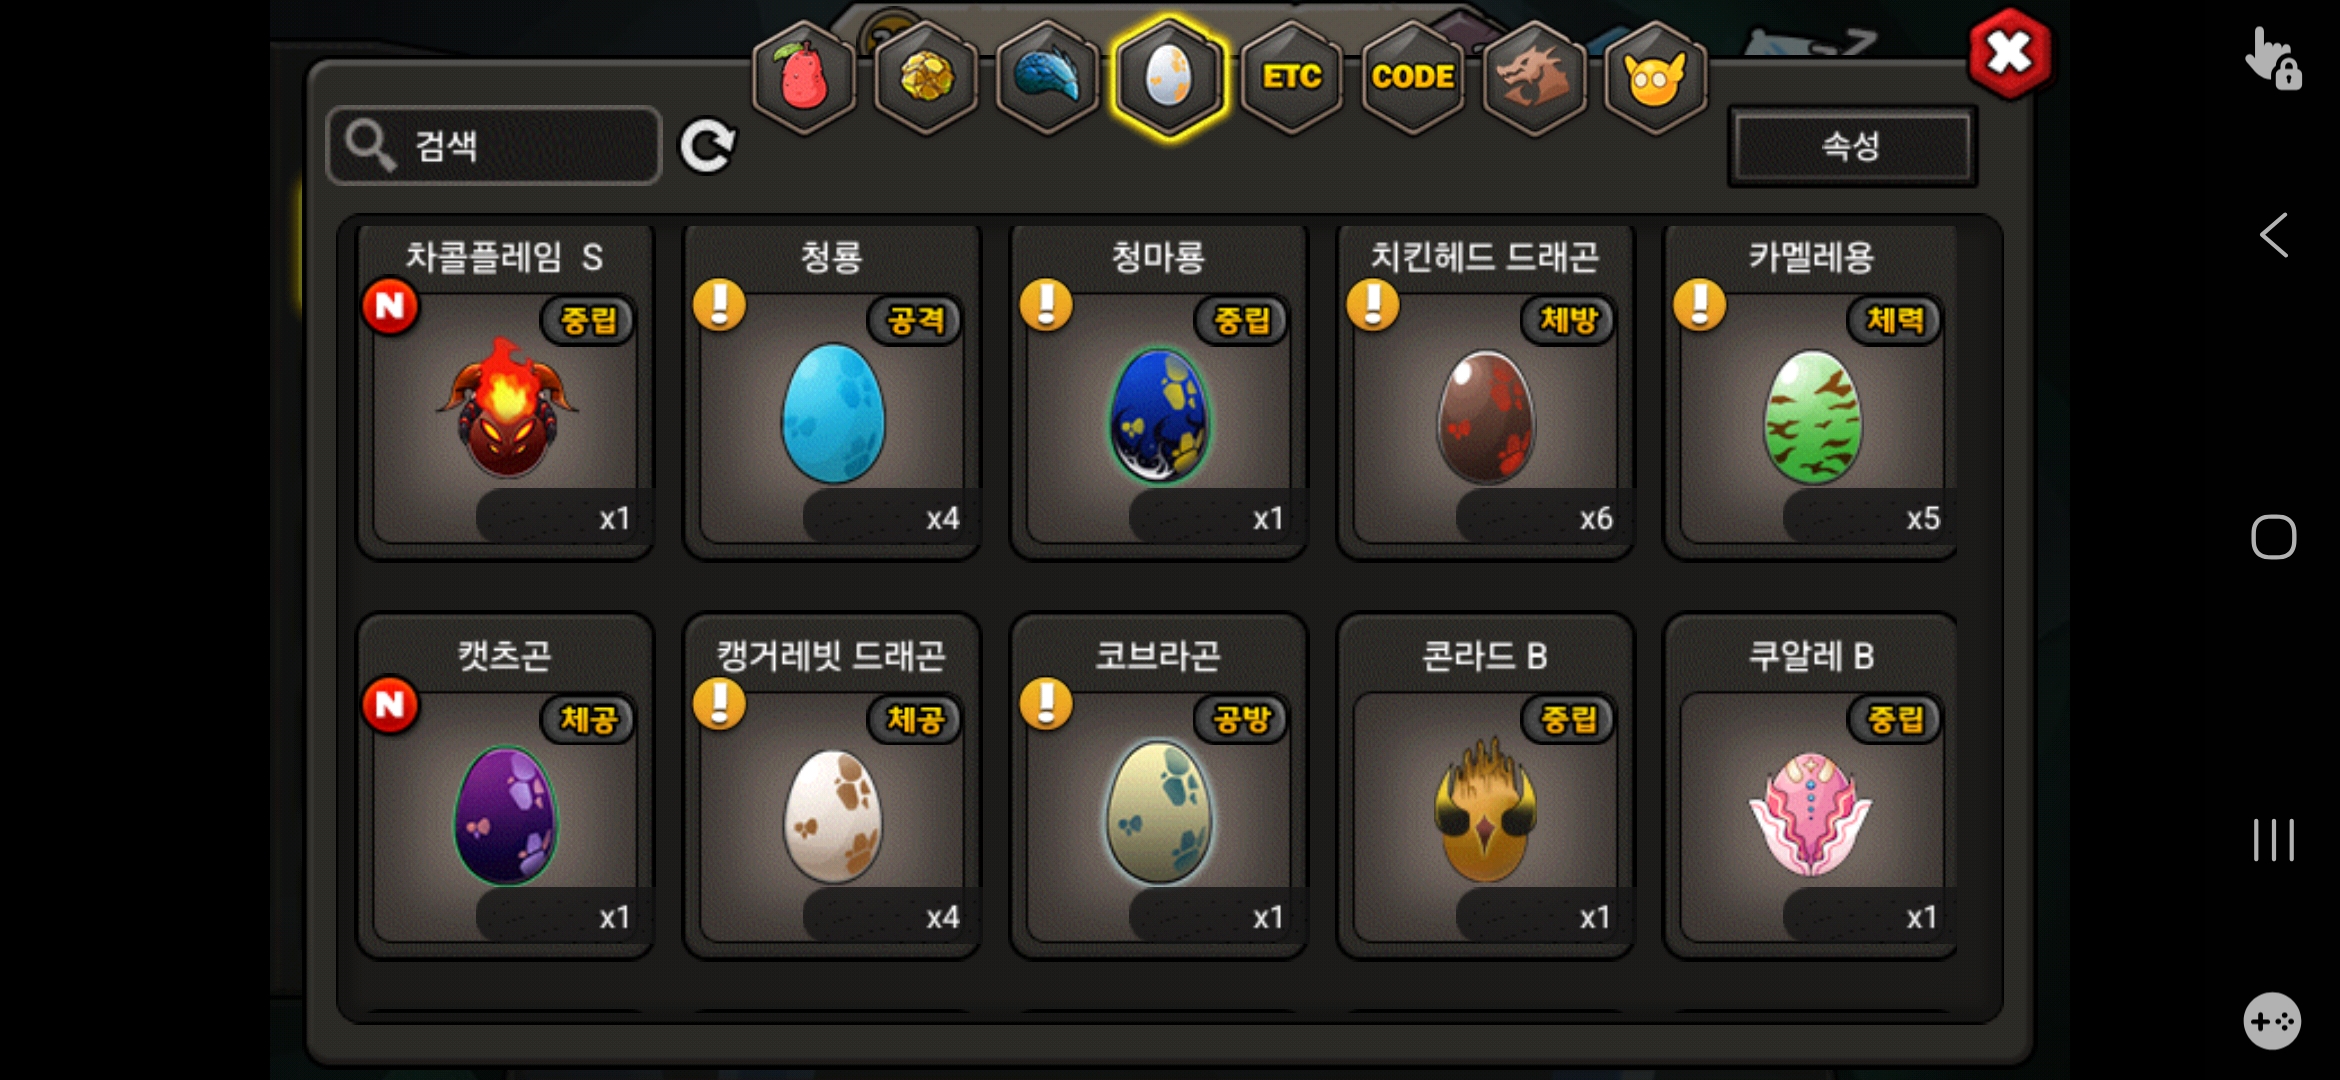Screen dimensions: 2340x1080
Task: Open the dragon head category icon
Action: point(1534,77)
